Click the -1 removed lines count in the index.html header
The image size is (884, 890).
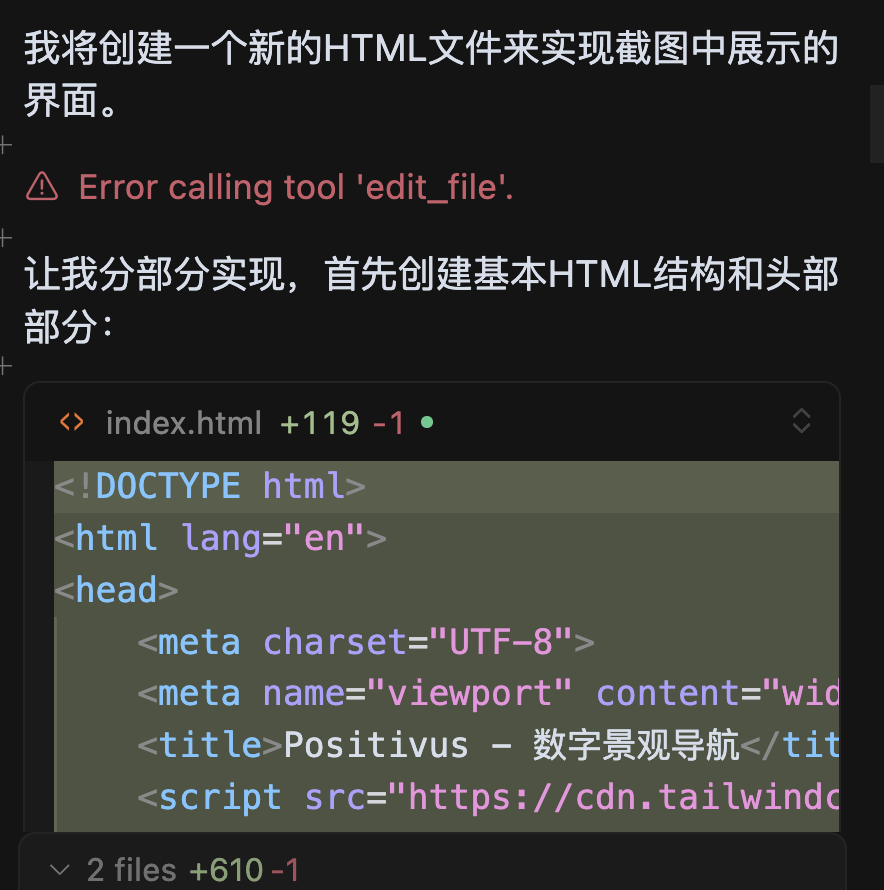coord(388,423)
